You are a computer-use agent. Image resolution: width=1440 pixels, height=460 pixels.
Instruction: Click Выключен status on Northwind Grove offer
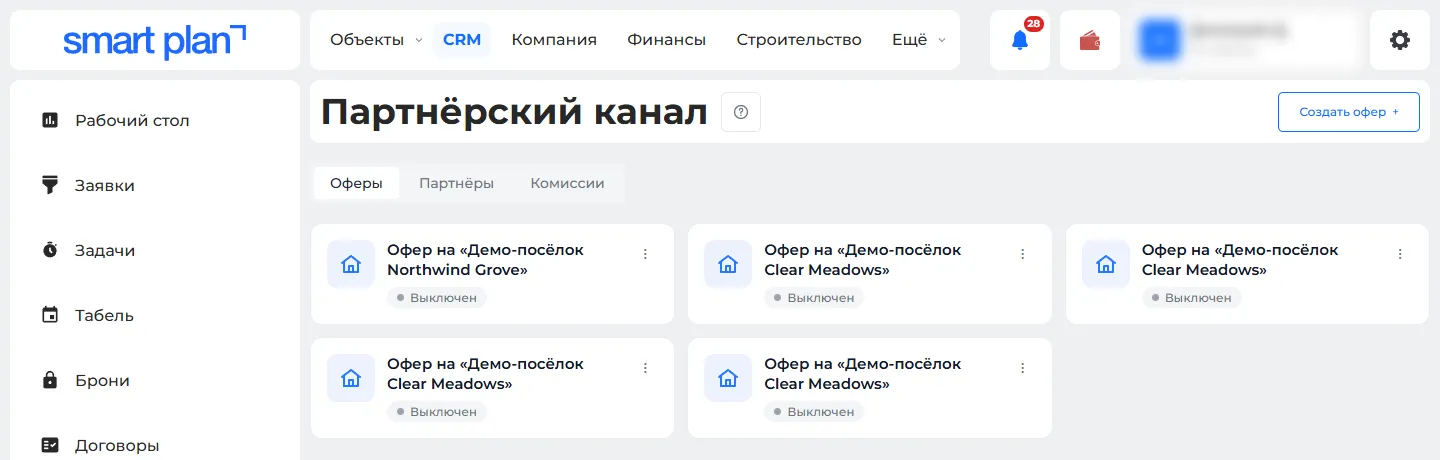pos(437,298)
